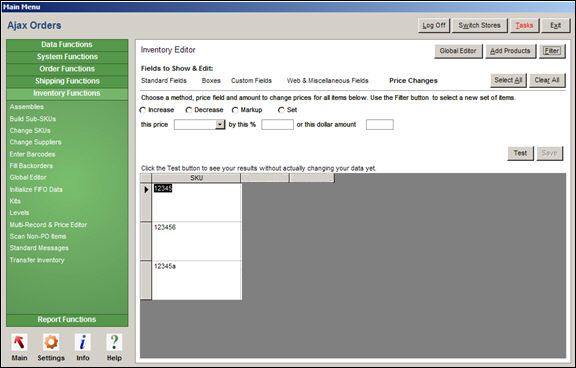Screen dimensions: 576x368
Task: Pick the Set radio option
Action: [x=281, y=110]
